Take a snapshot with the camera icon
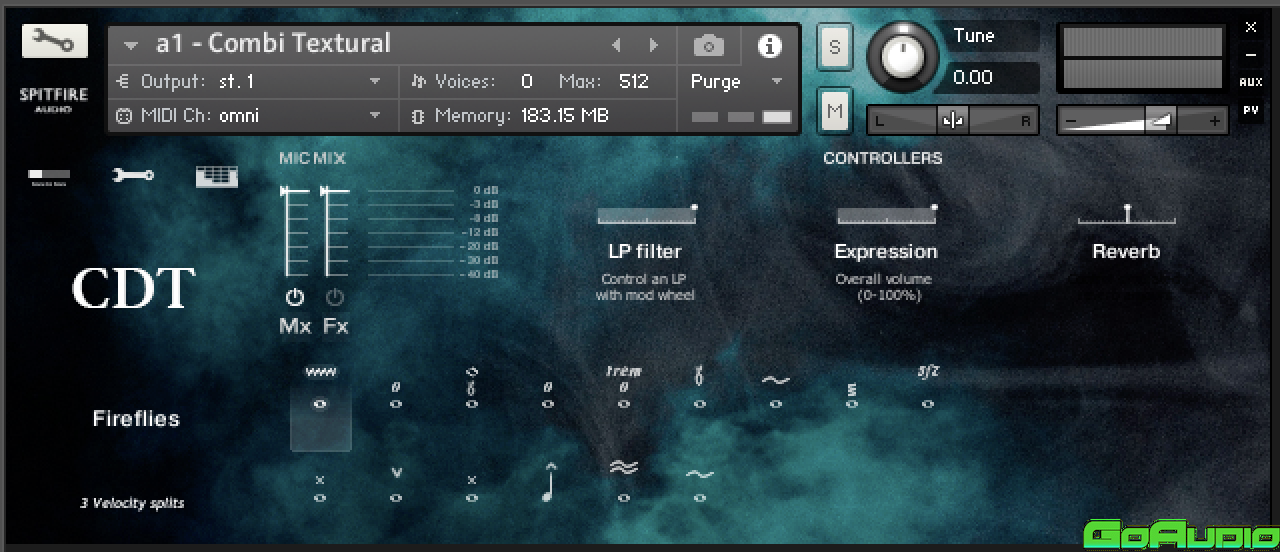Screen dimensions: 1280x552 click(708, 45)
